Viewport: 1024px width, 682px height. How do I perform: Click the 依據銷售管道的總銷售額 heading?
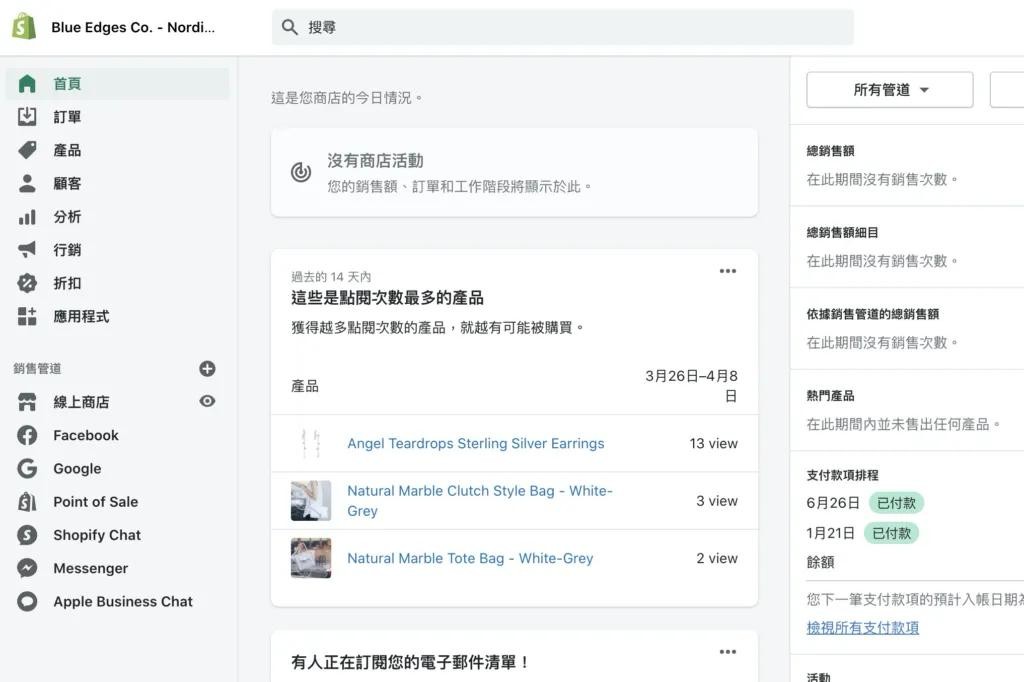click(872, 314)
